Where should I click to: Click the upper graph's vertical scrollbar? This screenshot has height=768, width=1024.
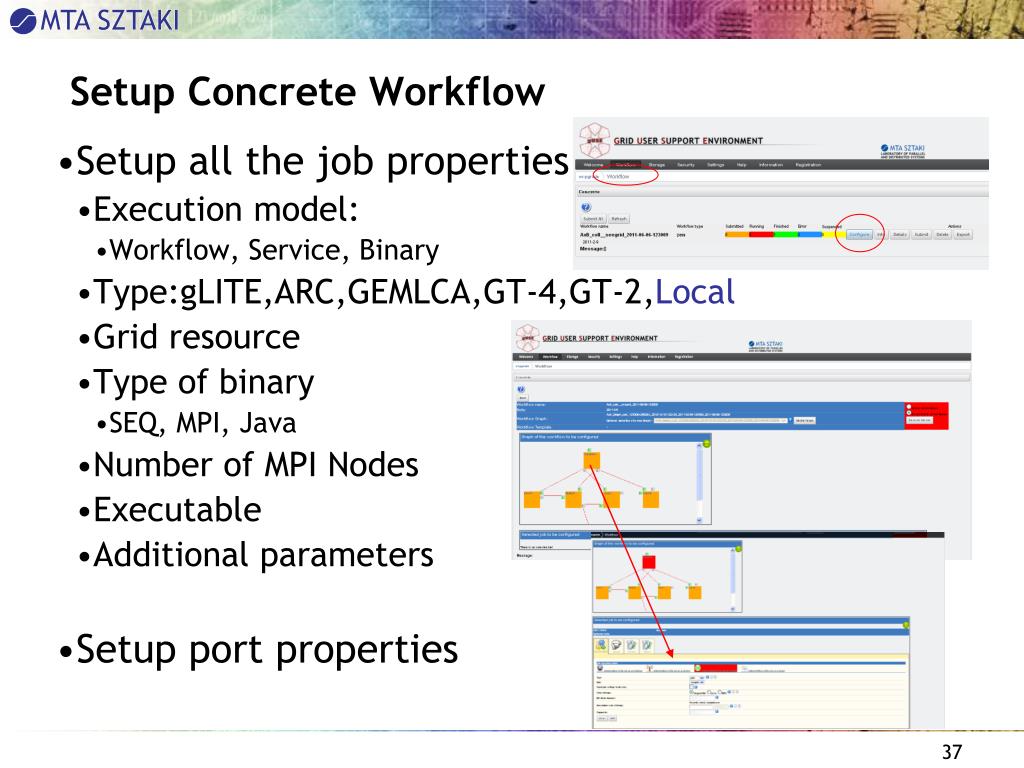point(699,483)
